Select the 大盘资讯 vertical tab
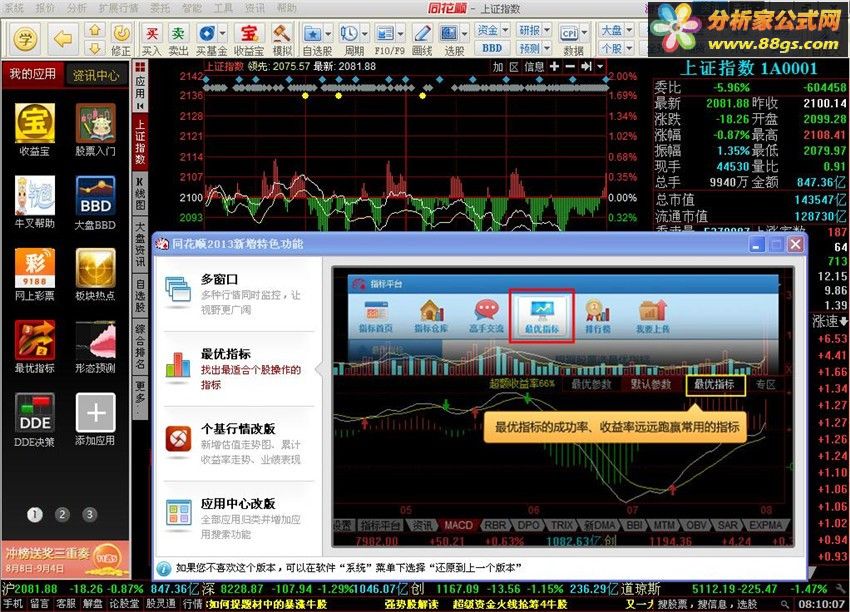 click(140, 244)
